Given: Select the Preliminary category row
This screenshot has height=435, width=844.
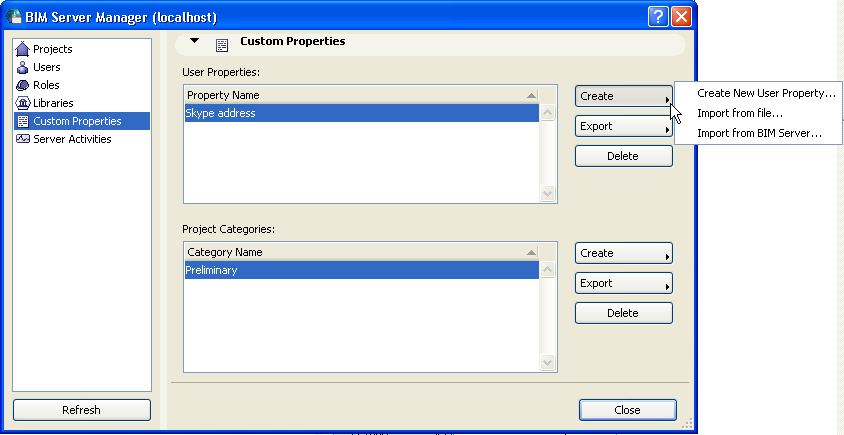Looking at the screenshot, I should coord(360,270).
